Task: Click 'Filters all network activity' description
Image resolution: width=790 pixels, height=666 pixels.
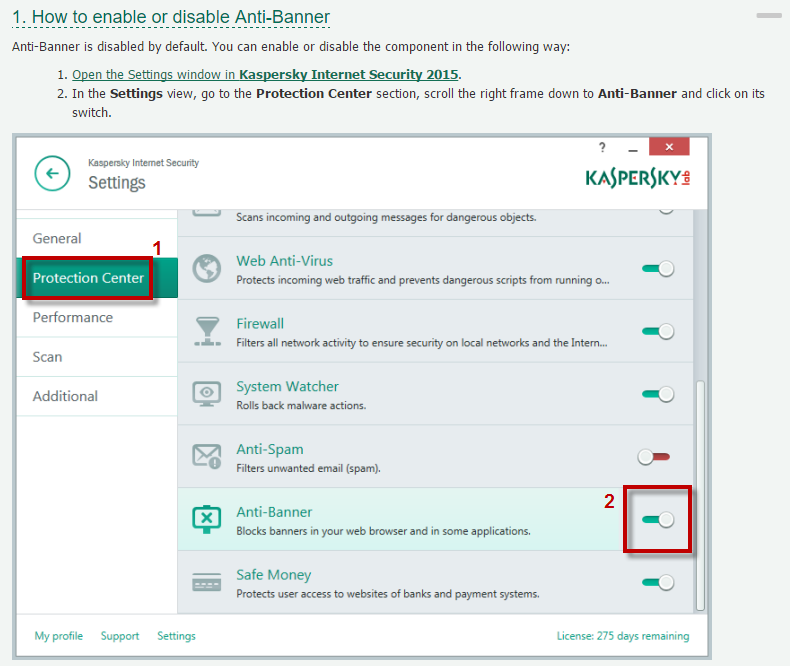Action: tap(422, 343)
